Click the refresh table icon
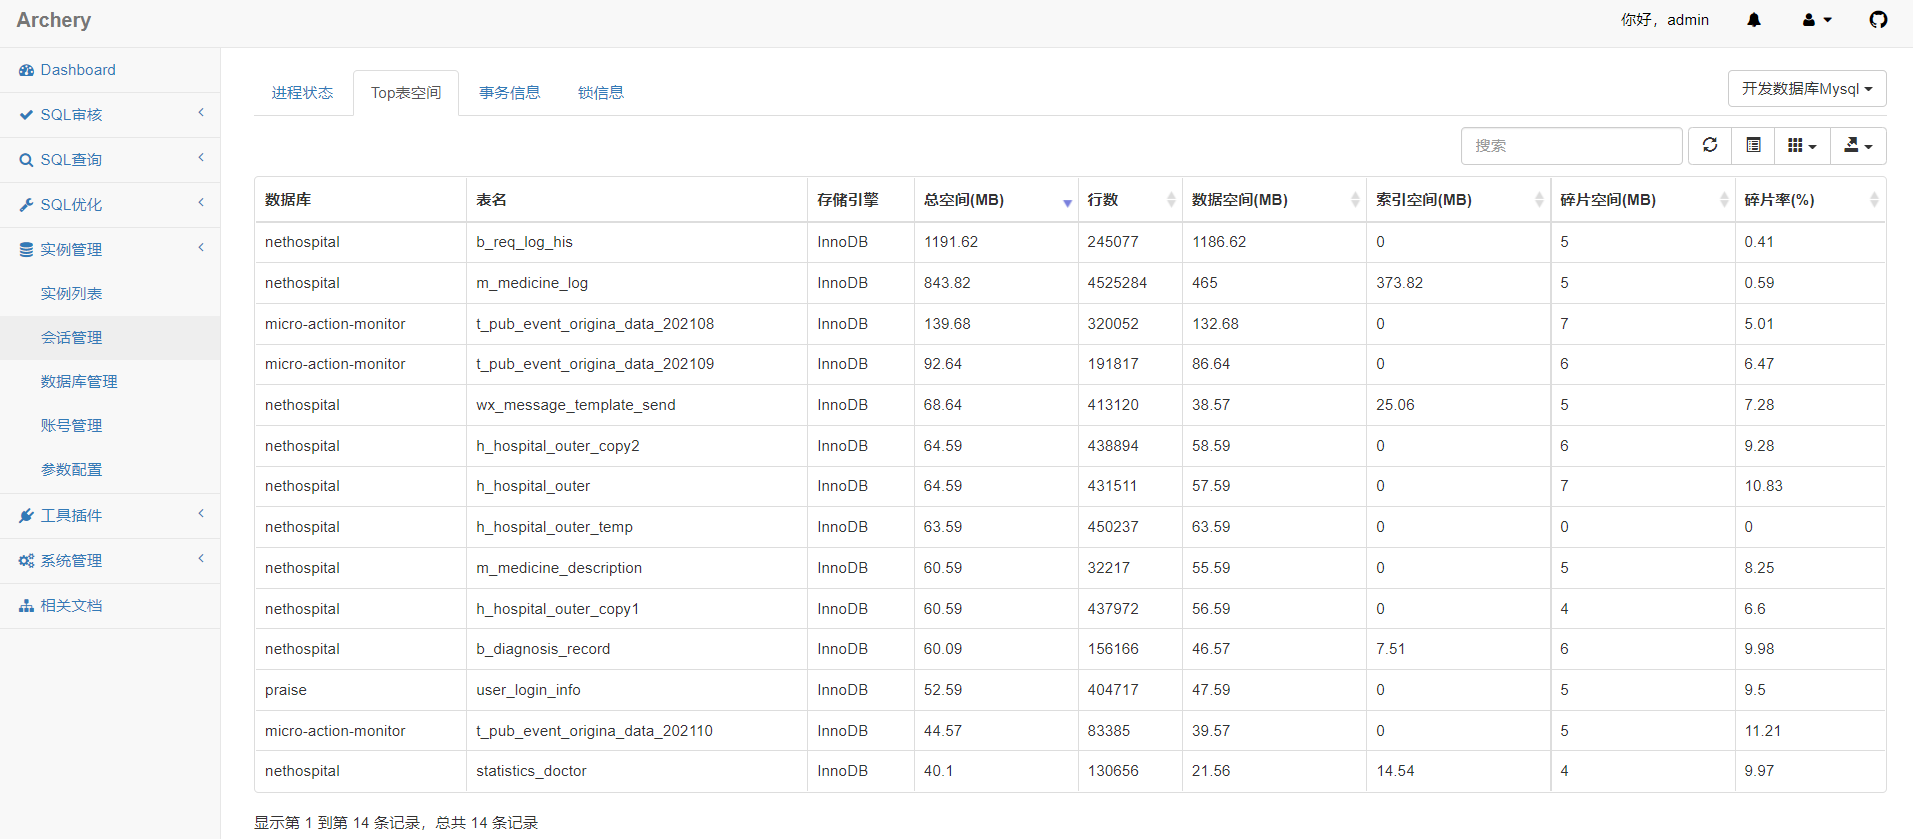 pyautogui.click(x=1710, y=145)
